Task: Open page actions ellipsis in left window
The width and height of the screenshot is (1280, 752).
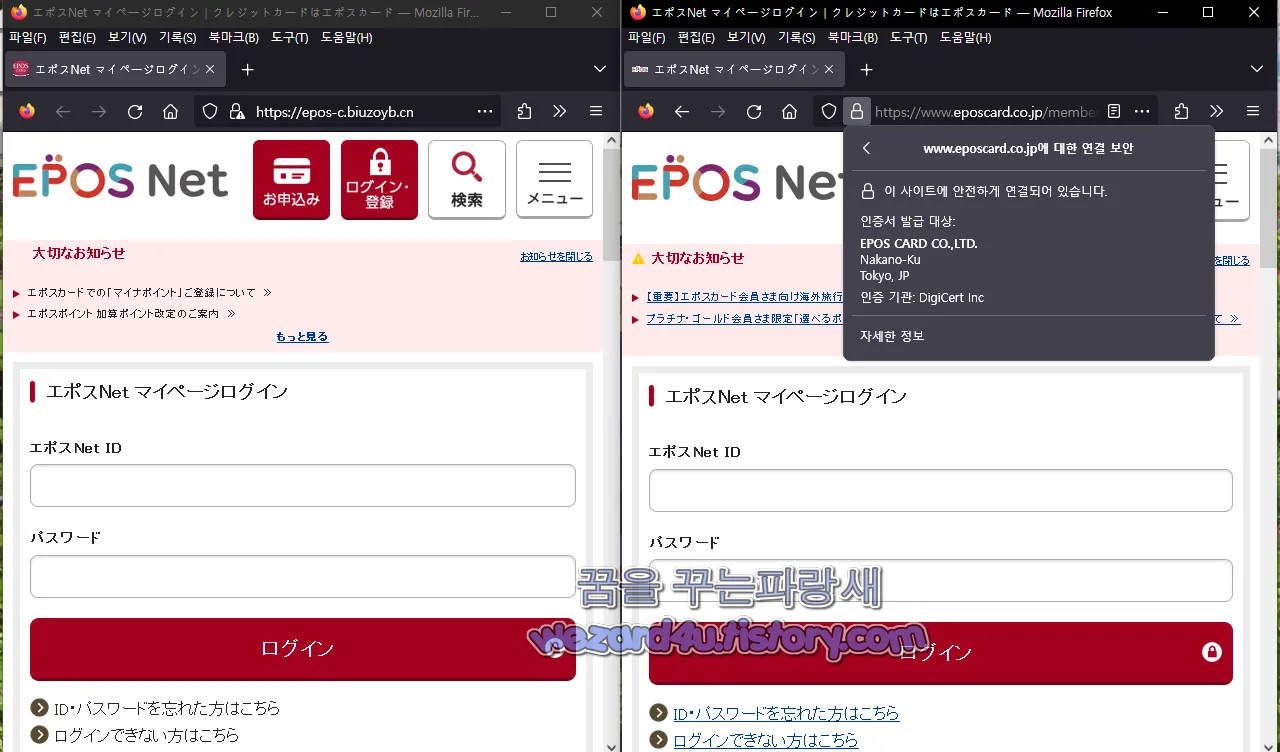Action: [x=485, y=112]
